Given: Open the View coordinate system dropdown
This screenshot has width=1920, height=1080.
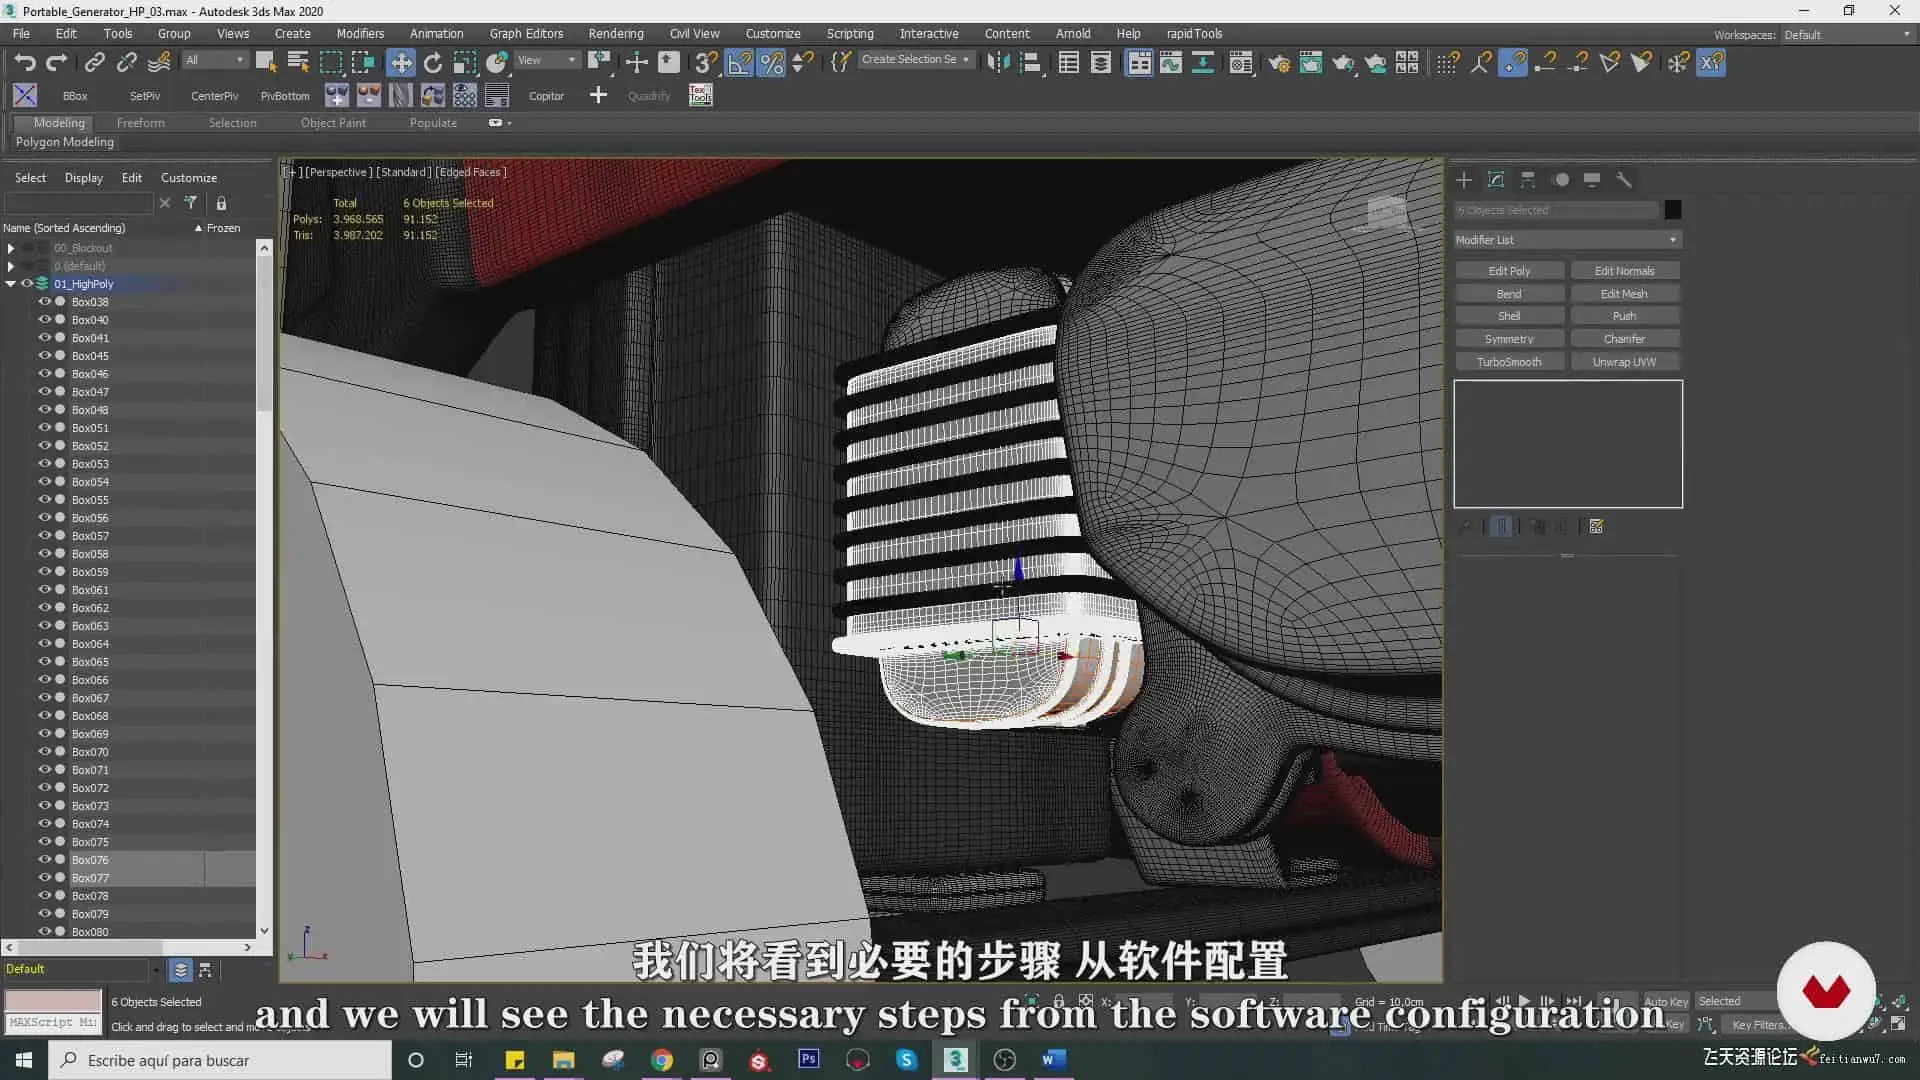Looking at the screenshot, I should [x=546, y=60].
